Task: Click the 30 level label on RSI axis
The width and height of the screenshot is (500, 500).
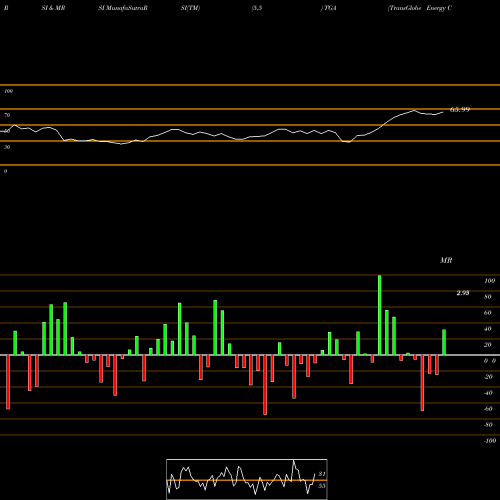Action: point(7,147)
